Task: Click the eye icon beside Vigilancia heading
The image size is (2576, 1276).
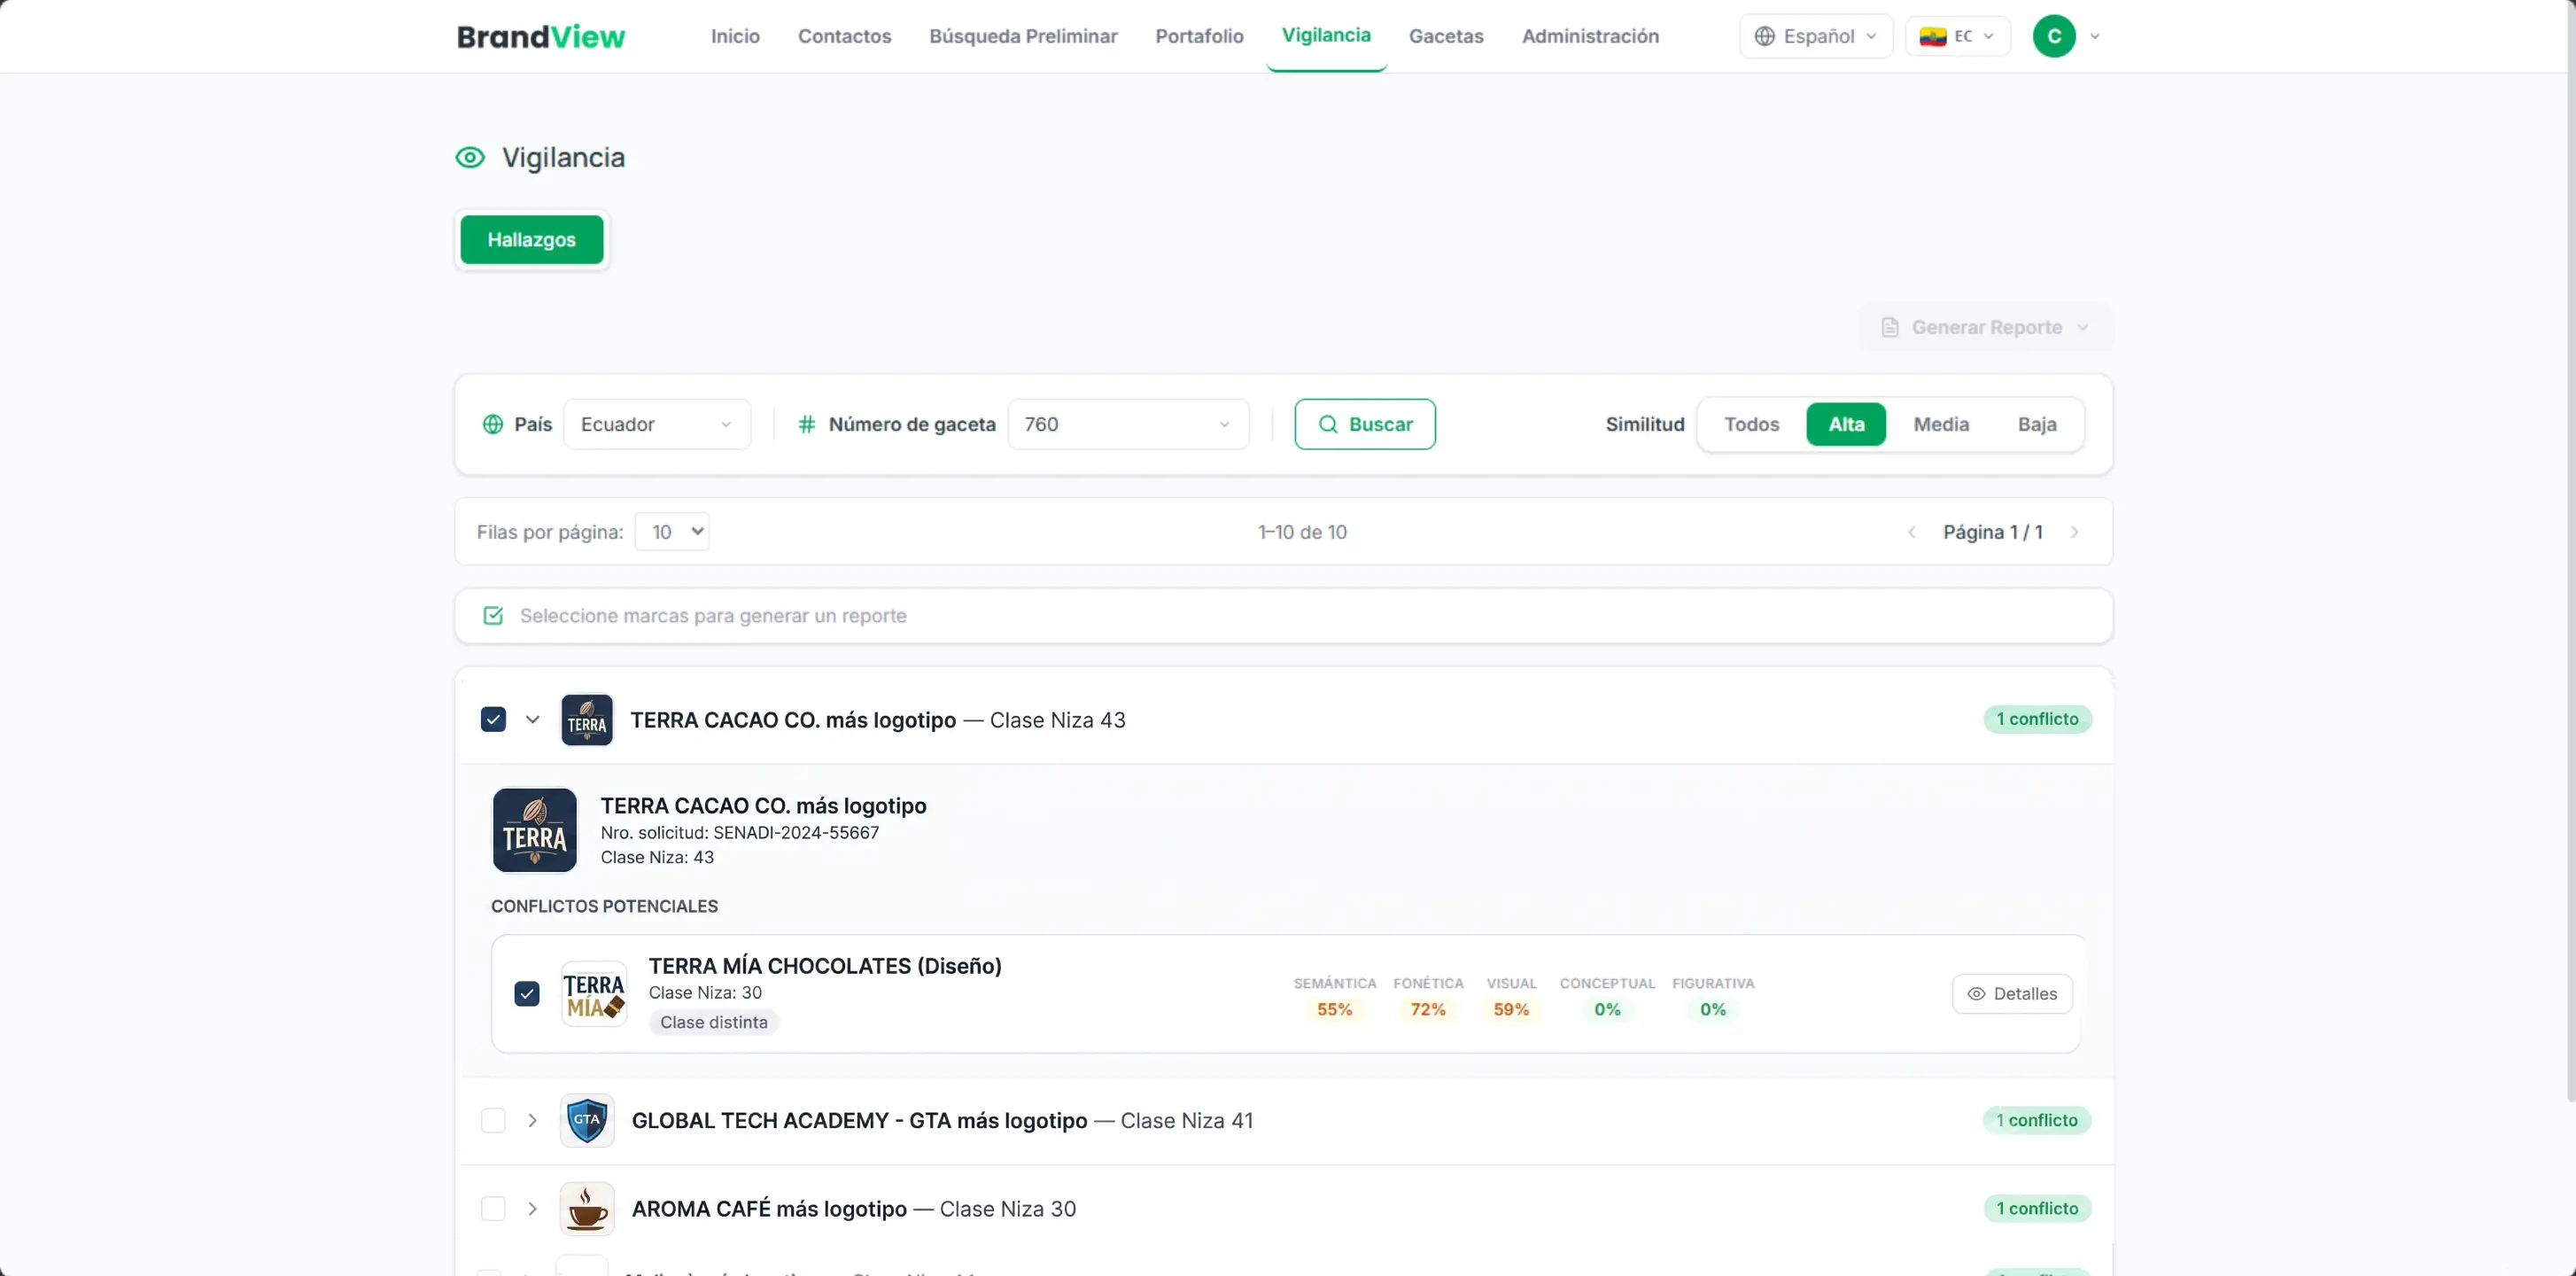Action: coord(470,157)
